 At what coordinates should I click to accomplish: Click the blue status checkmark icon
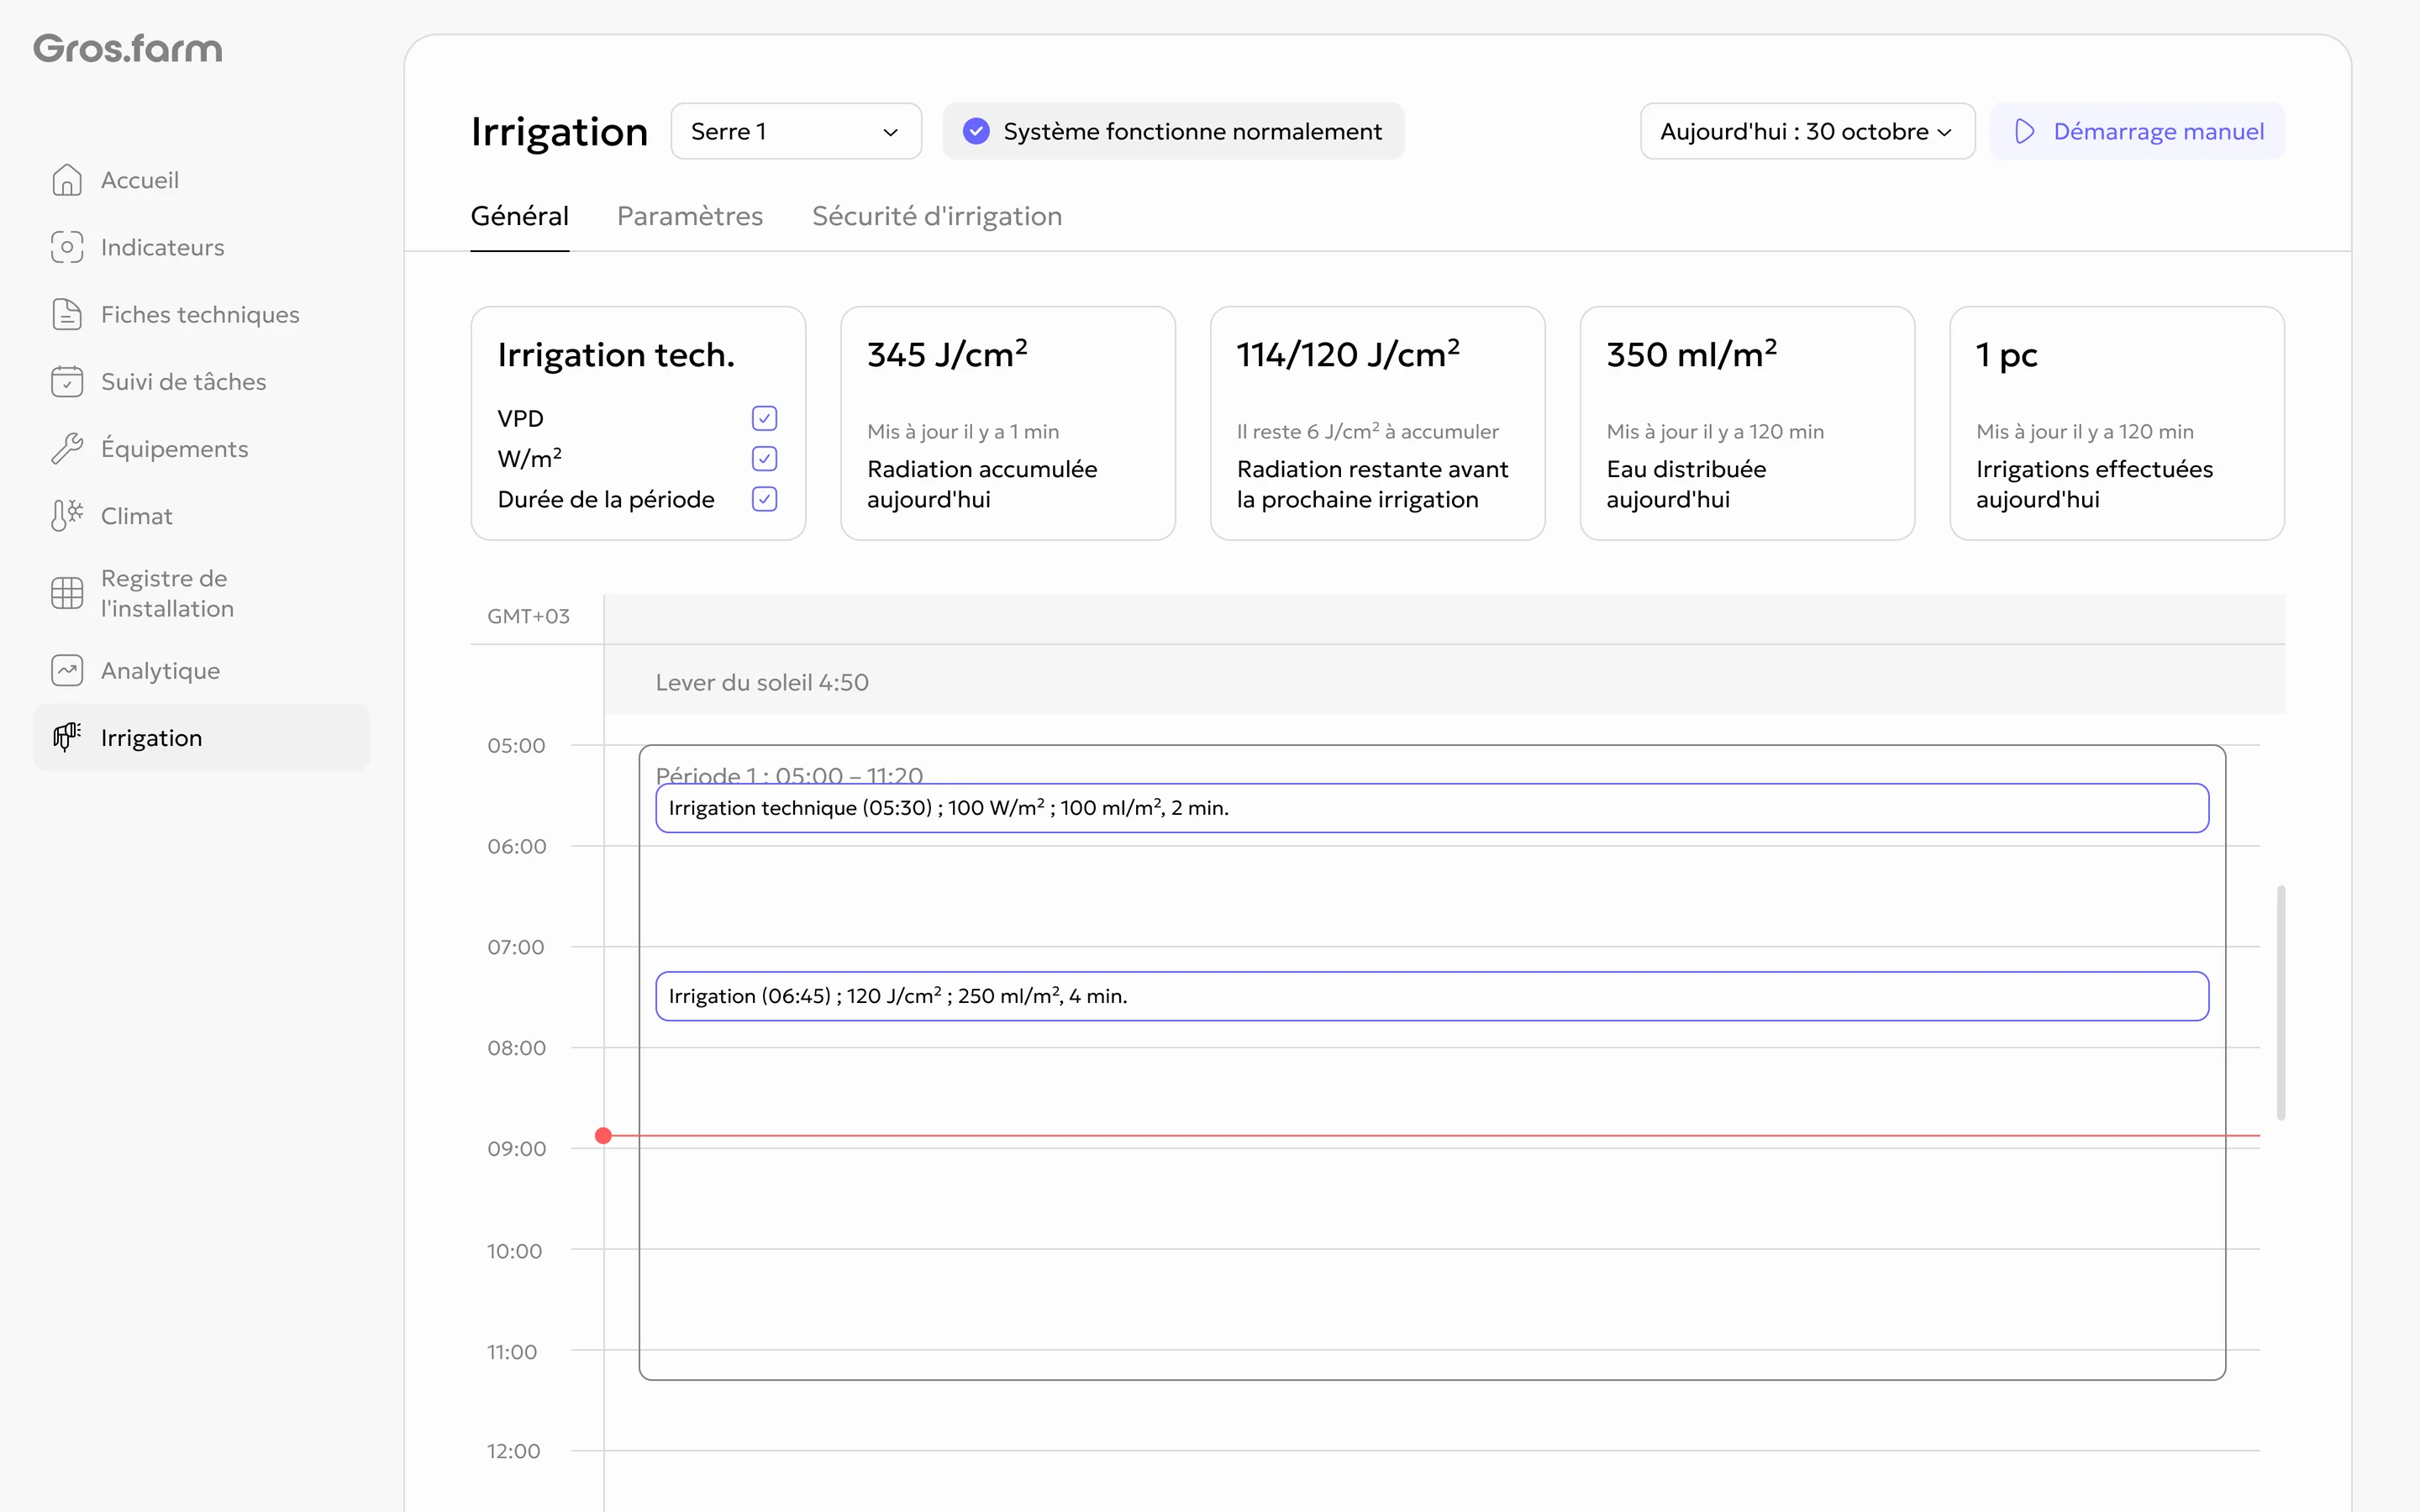coord(976,131)
